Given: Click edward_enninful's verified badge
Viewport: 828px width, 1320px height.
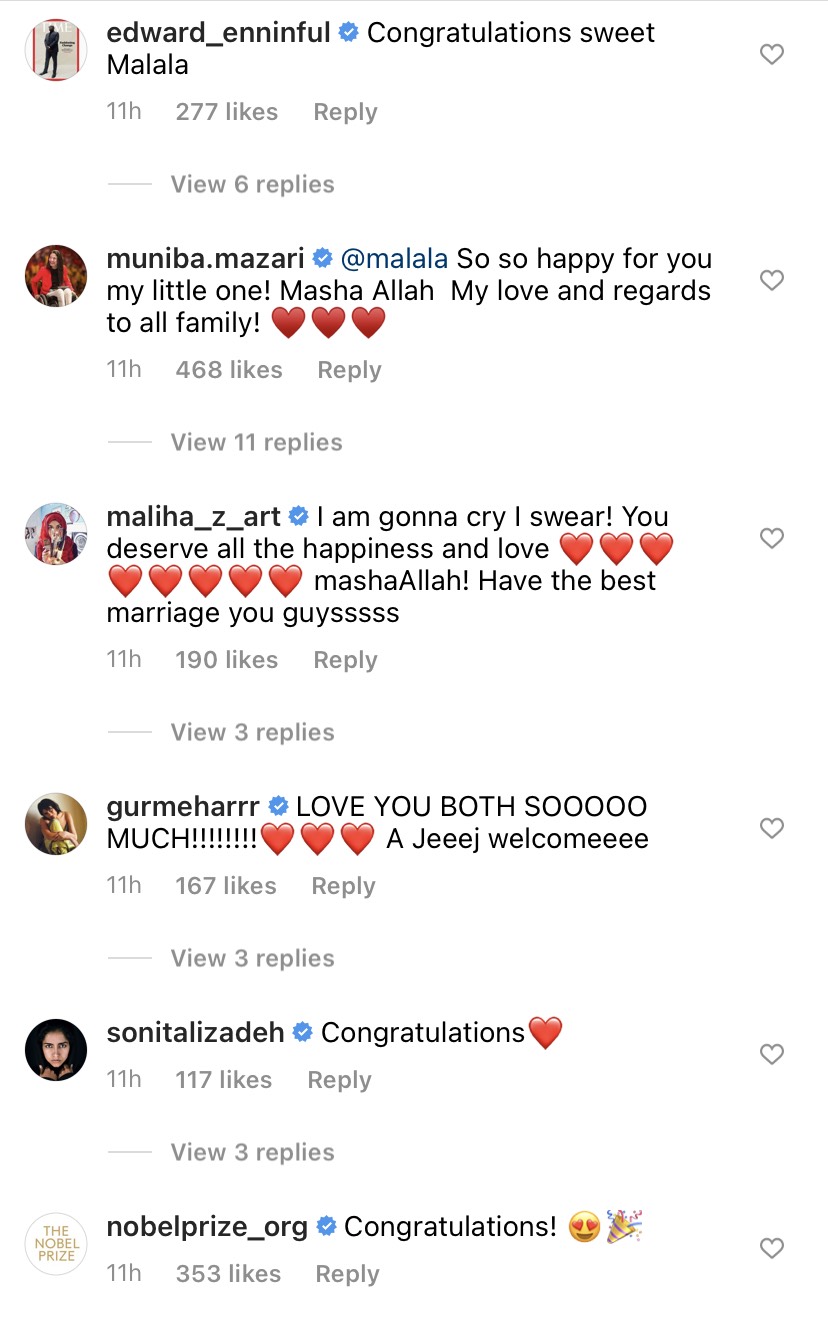Looking at the screenshot, I should pyautogui.click(x=347, y=32).
